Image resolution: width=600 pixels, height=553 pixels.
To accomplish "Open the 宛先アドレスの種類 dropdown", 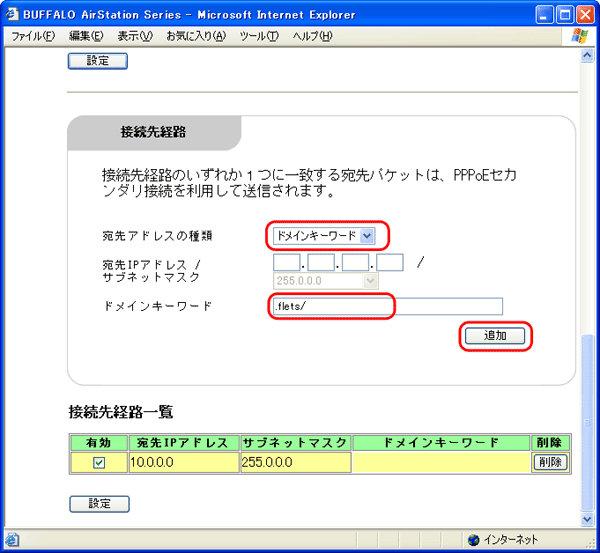I will click(324, 236).
